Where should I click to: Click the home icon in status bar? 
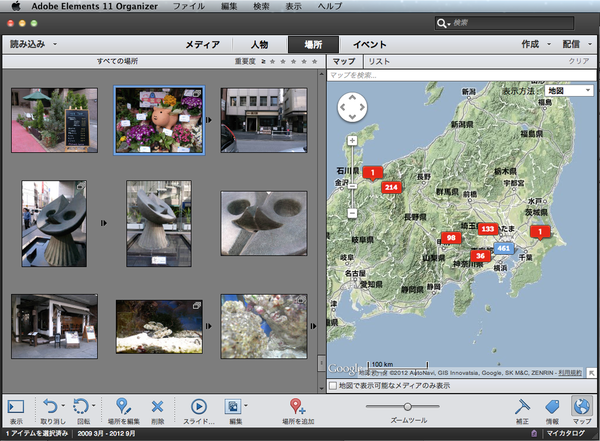pos(534,433)
